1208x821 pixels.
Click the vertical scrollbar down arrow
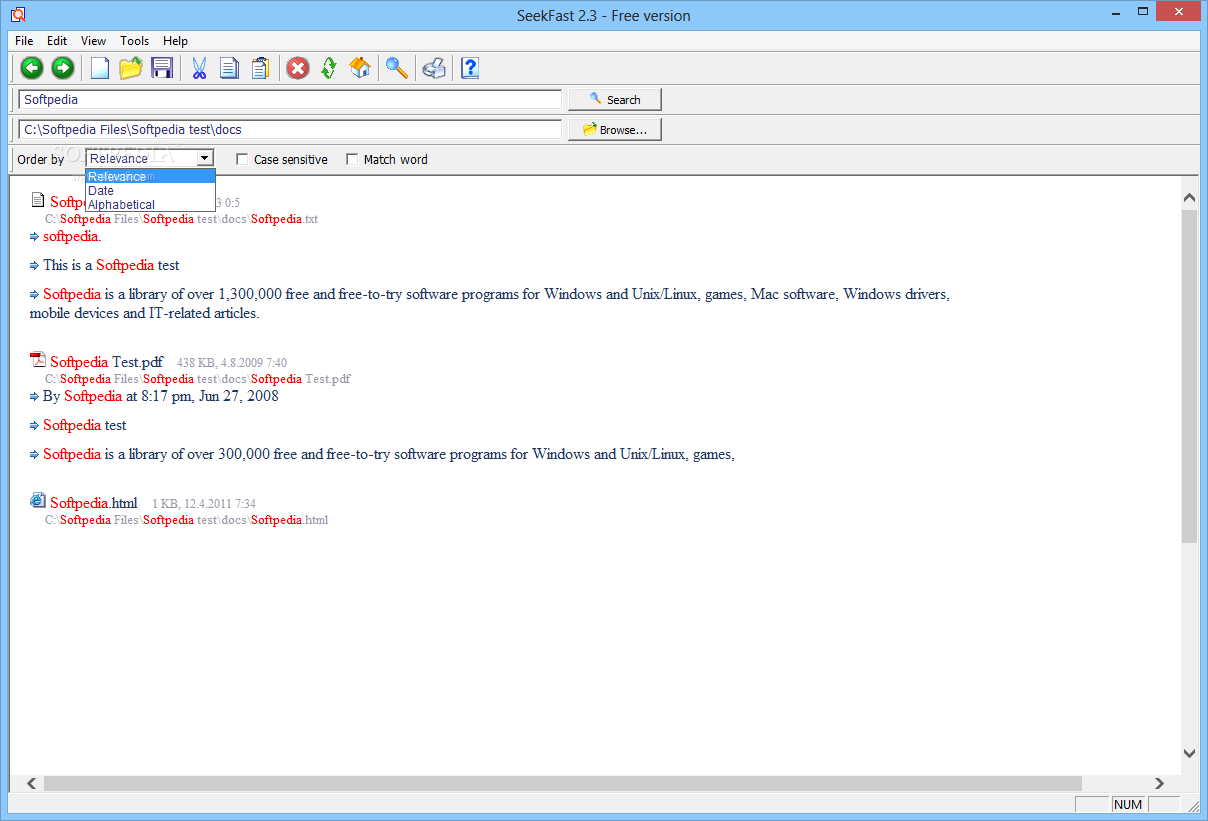(x=1189, y=754)
